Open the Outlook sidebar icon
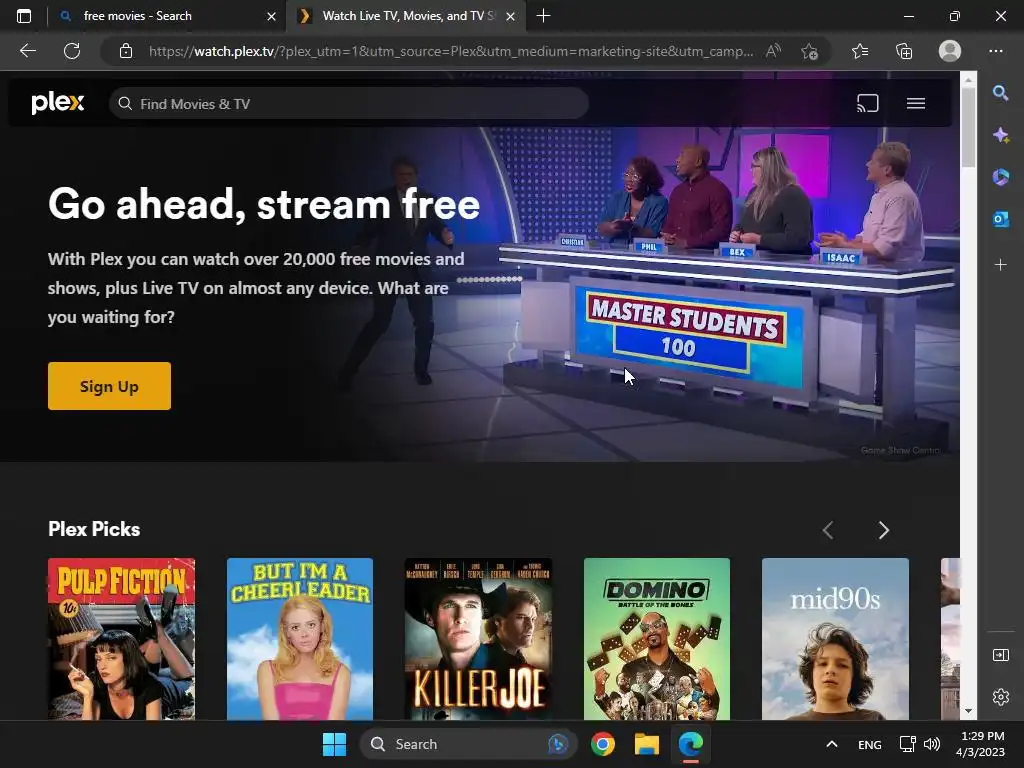 pos(1000,219)
